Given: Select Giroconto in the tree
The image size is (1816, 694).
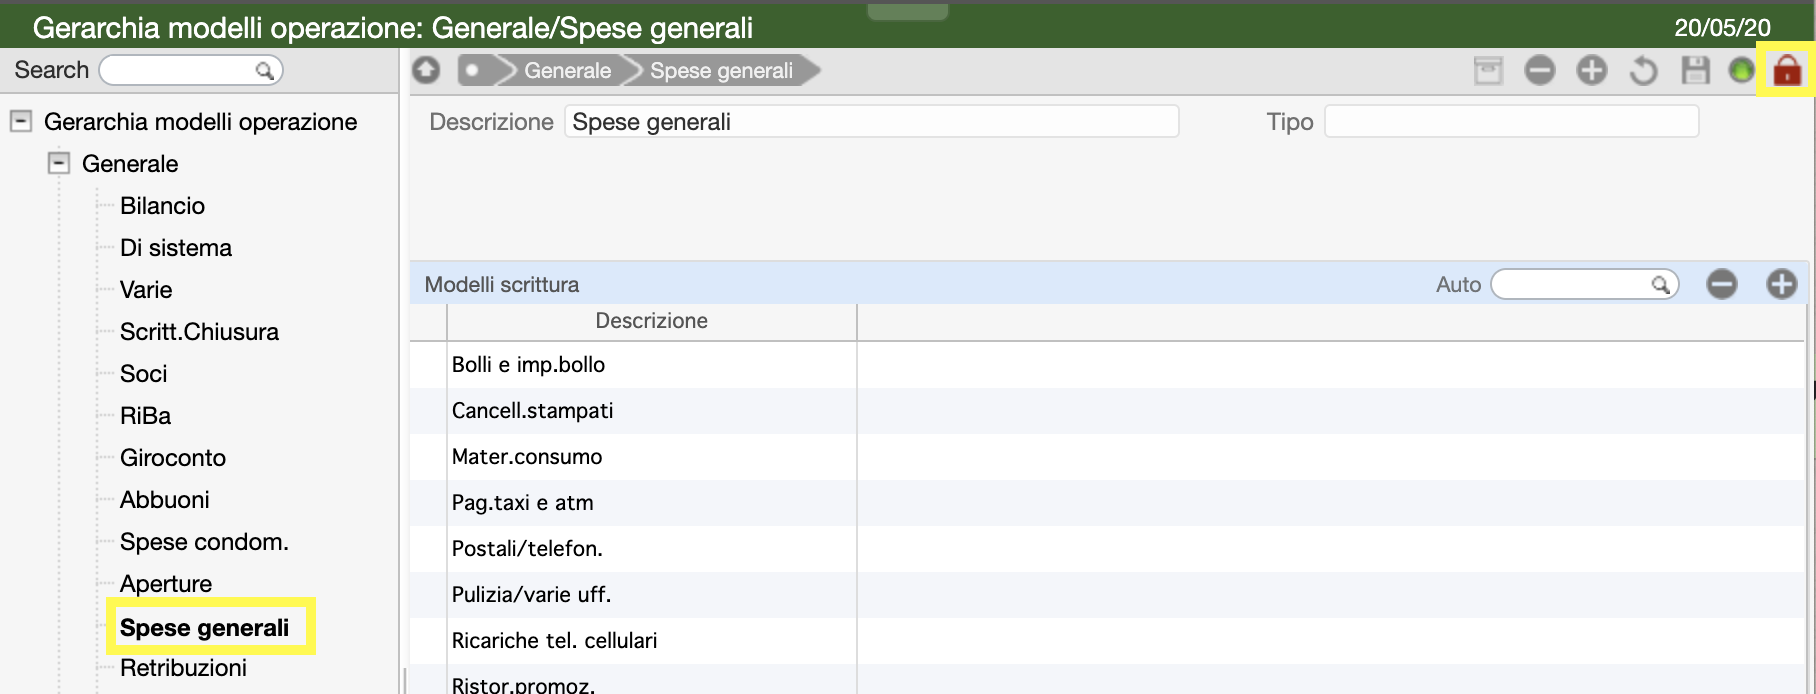Looking at the screenshot, I should (173, 457).
